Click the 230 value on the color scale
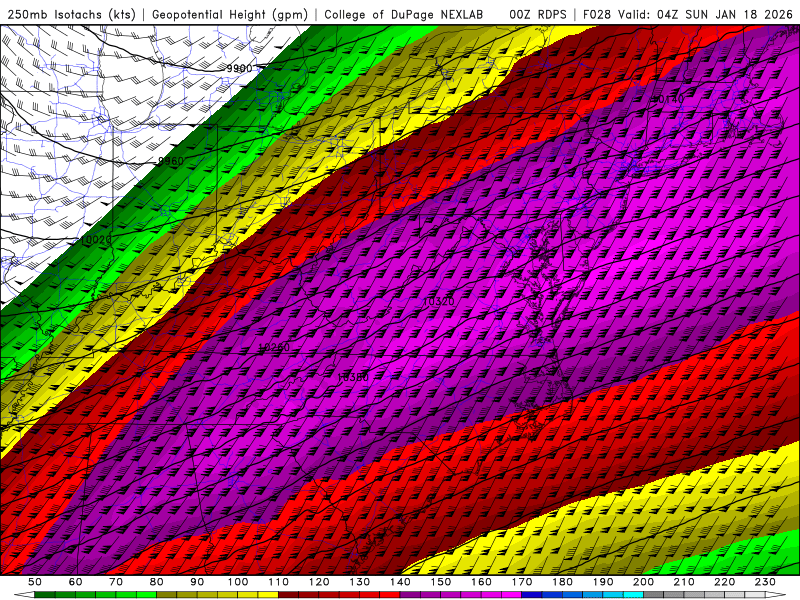This screenshot has width=800, height=600. [x=766, y=582]
